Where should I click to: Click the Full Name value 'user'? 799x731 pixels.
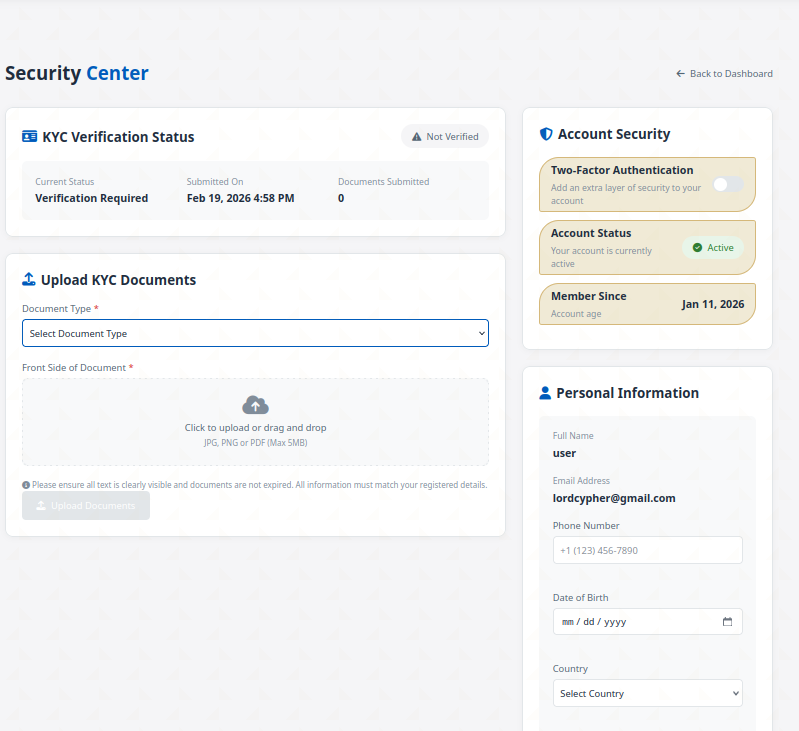coord(565,453)
